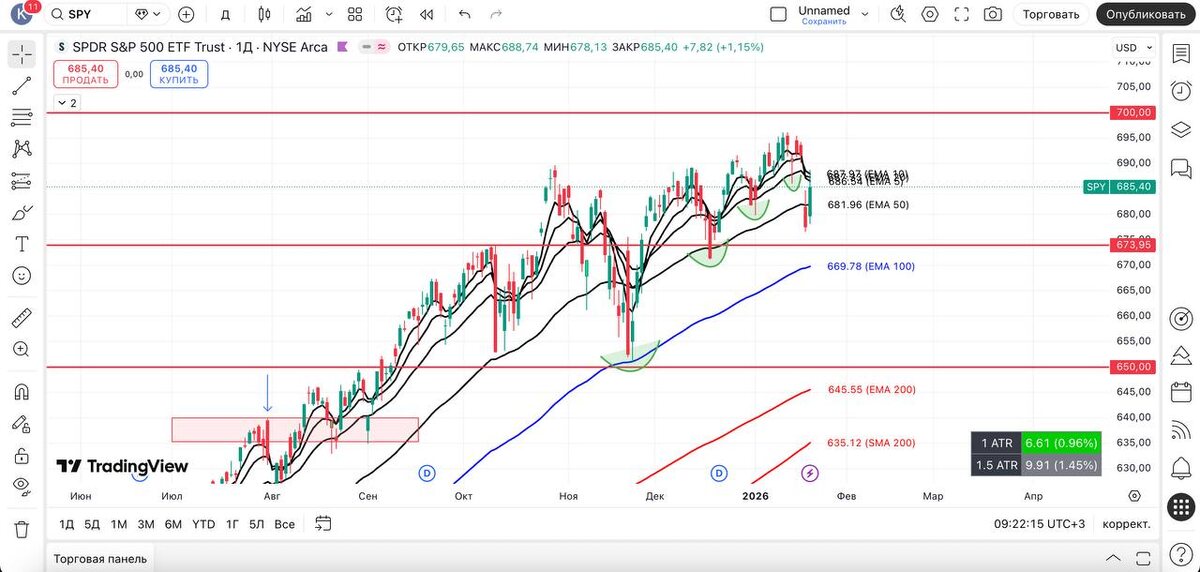Select the 5Л time range
This screenshot has width=1200, height=572.
coord(257,524)
